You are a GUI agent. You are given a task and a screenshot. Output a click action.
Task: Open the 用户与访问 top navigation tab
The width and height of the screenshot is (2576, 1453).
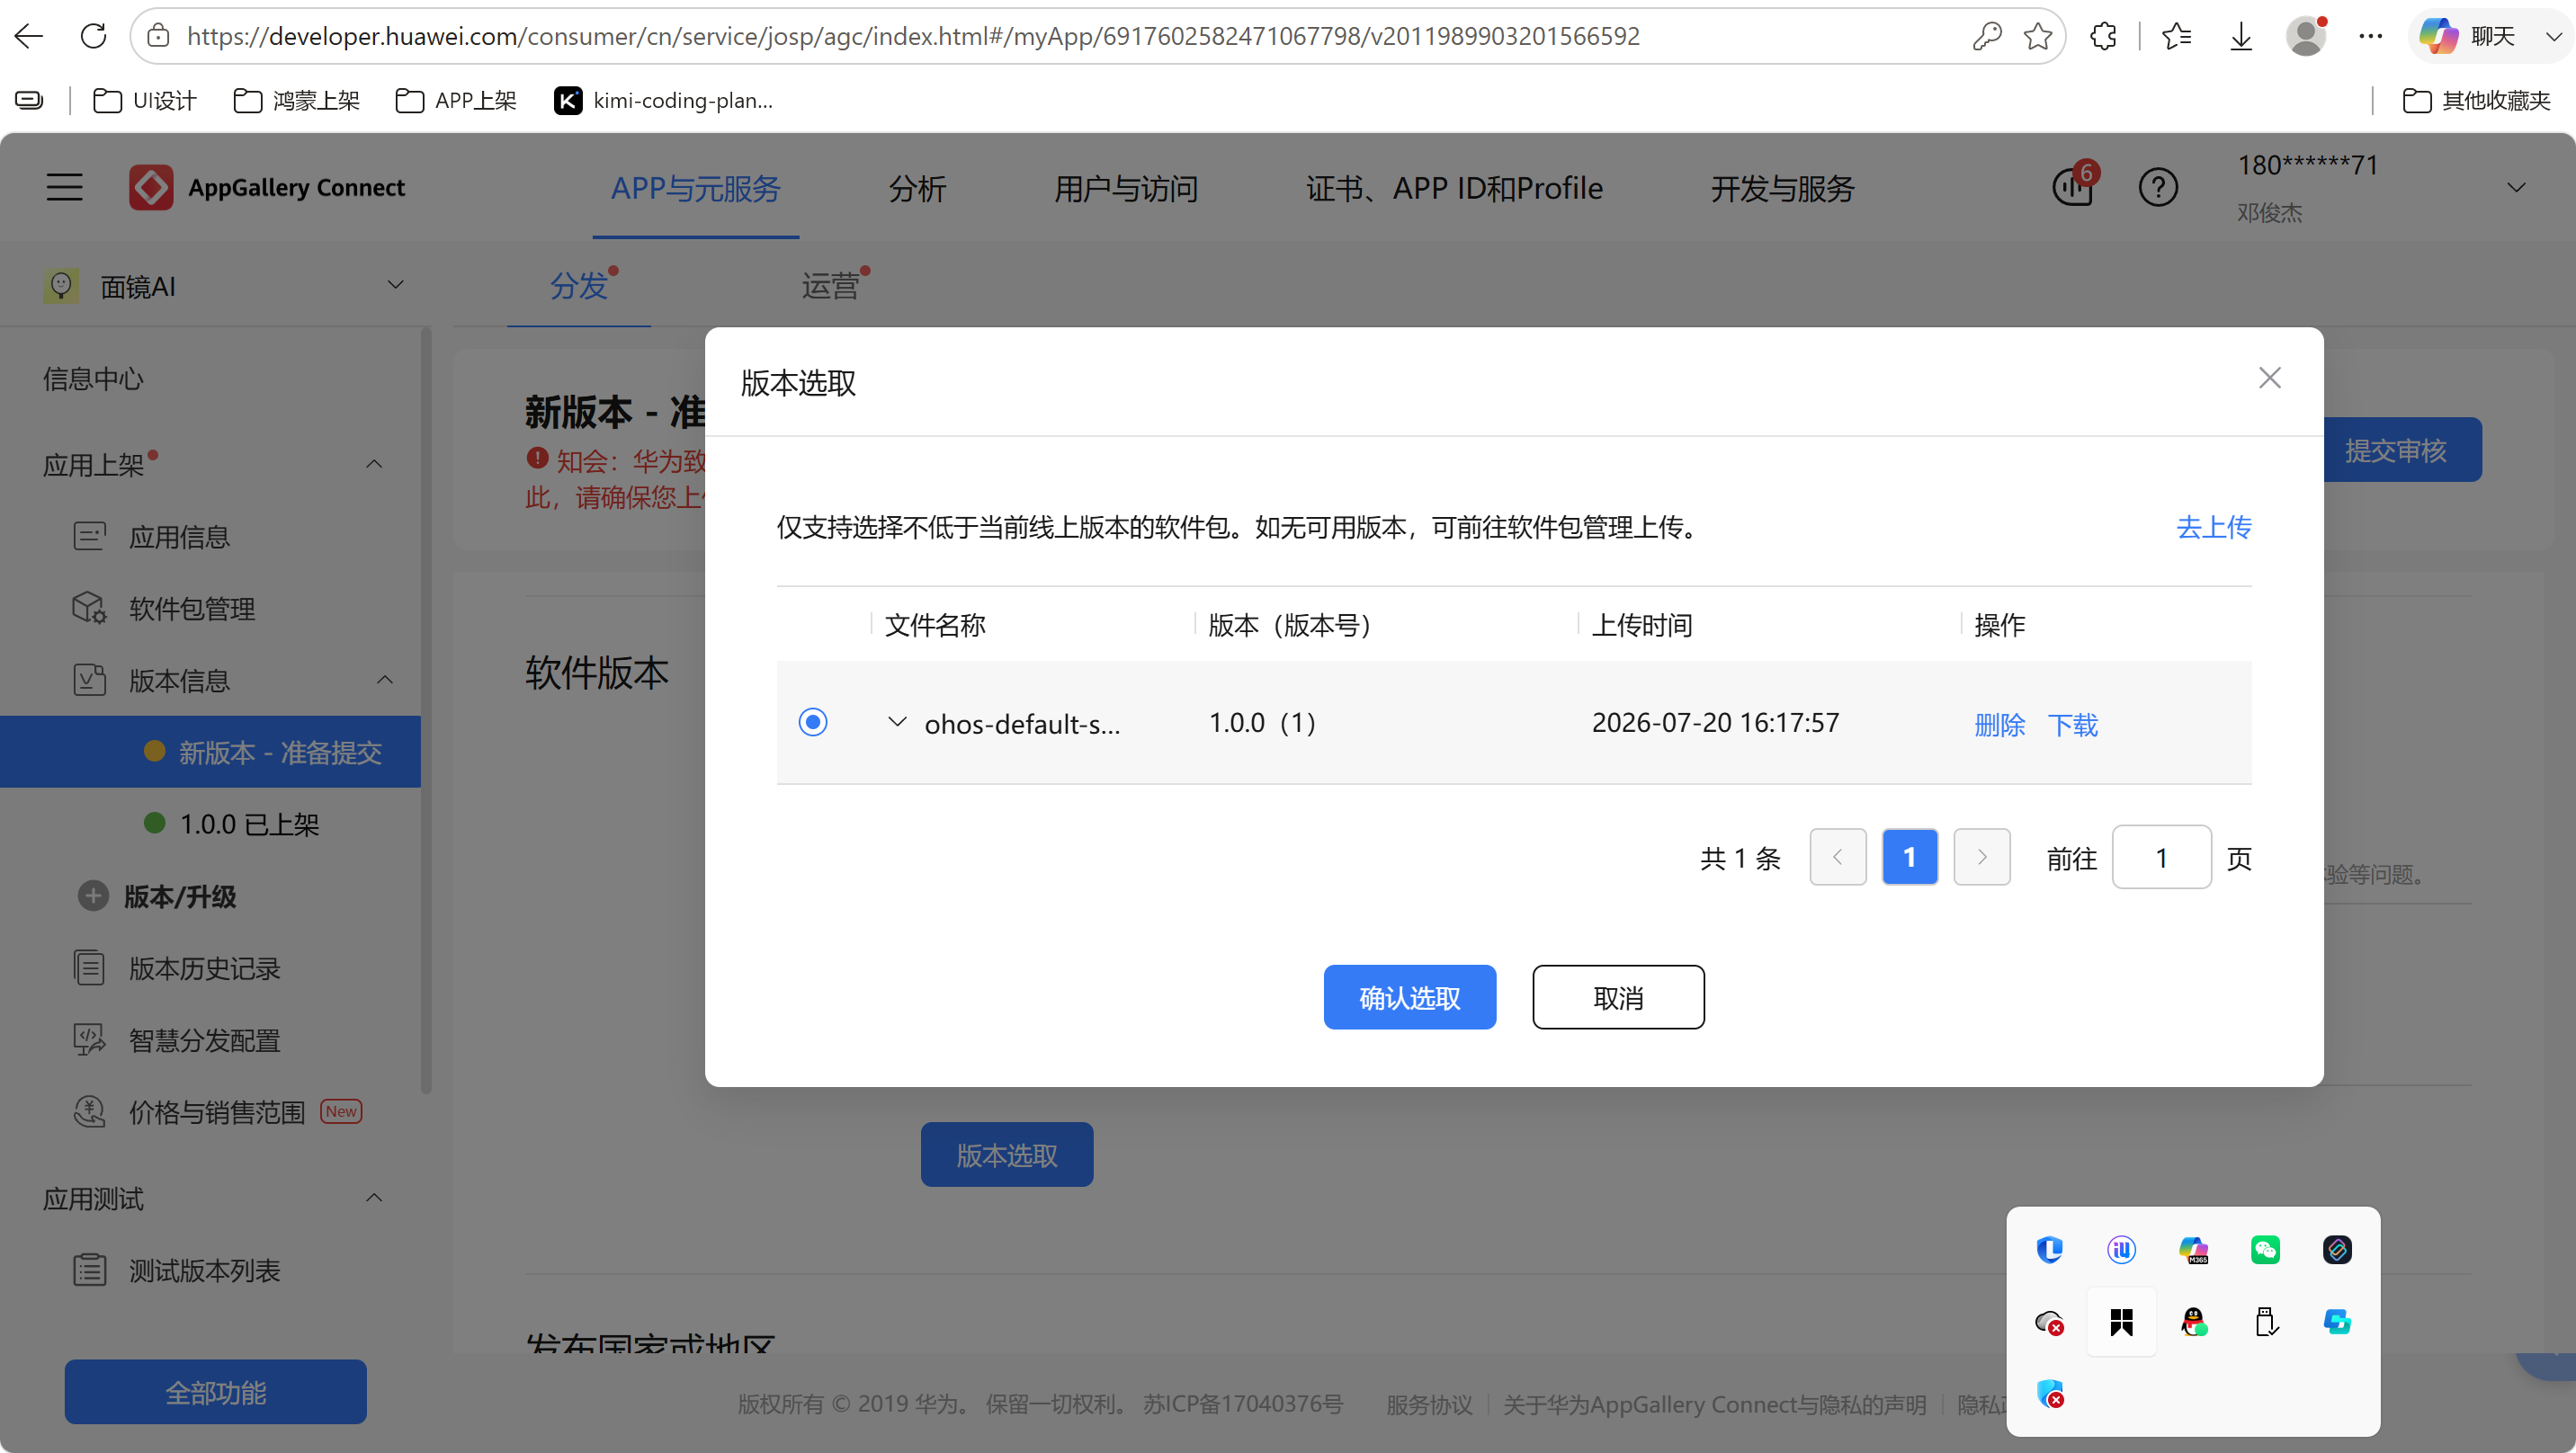click(x=1126, y=188)
